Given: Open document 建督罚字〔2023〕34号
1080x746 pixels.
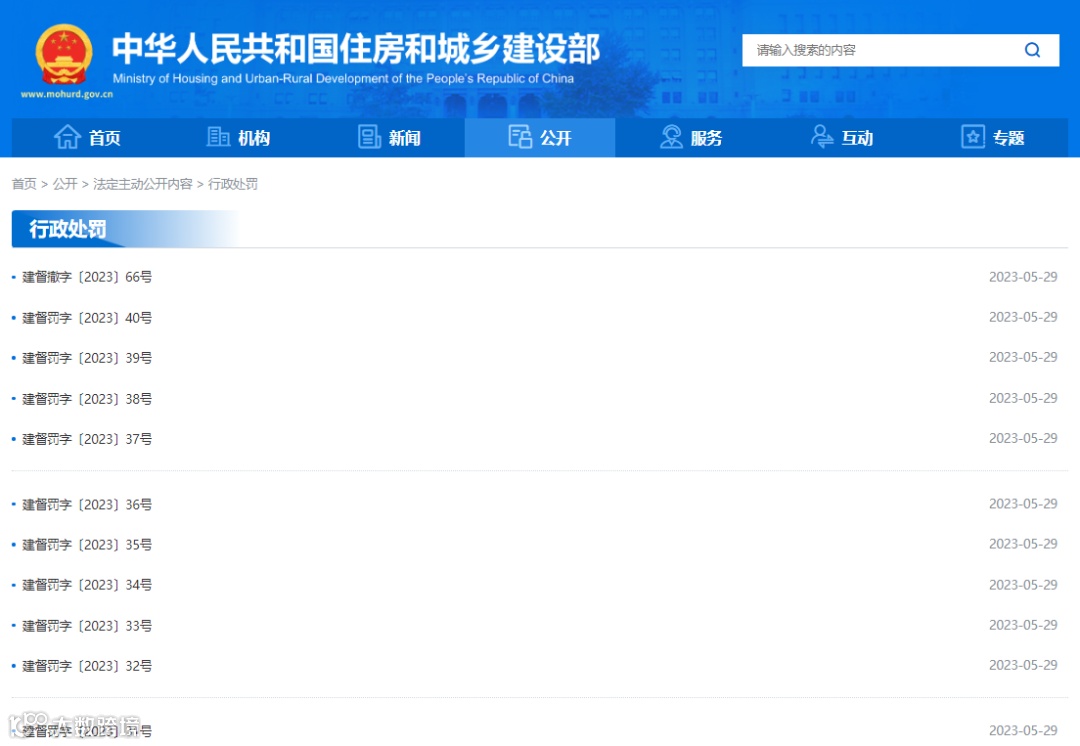Looking at the screenshot, I should coord(87,585).
